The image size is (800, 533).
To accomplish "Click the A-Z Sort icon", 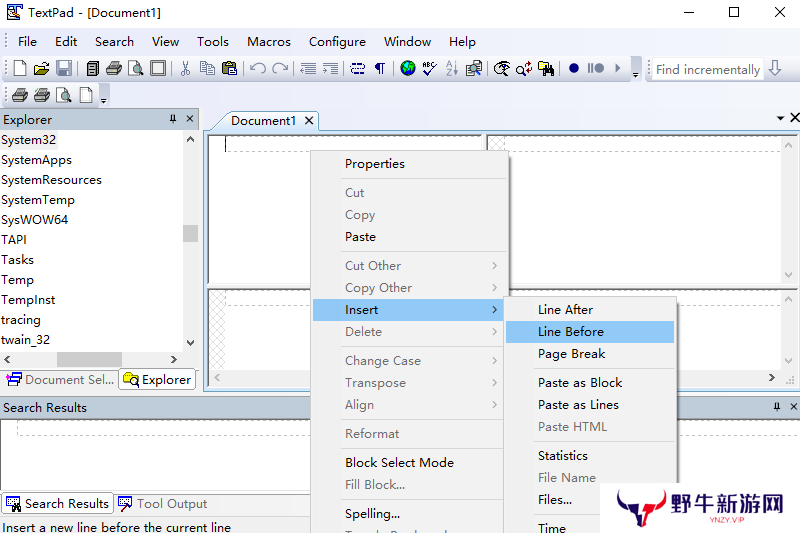I will click(452, 68).
